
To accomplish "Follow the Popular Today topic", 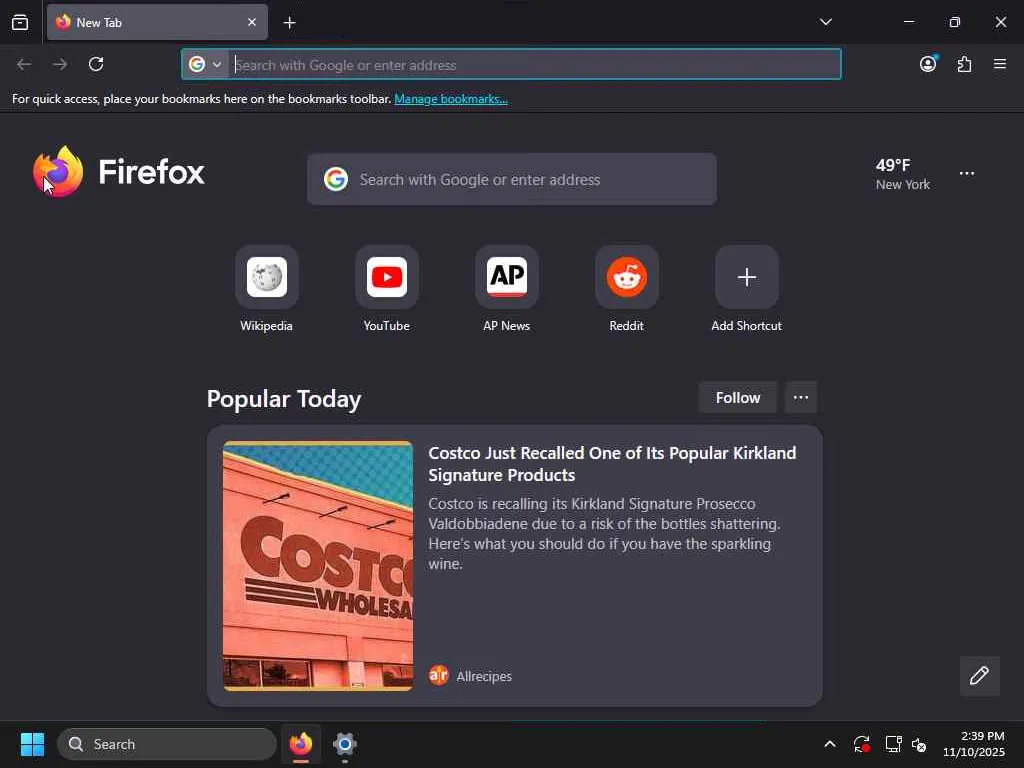I will point(737,398).
